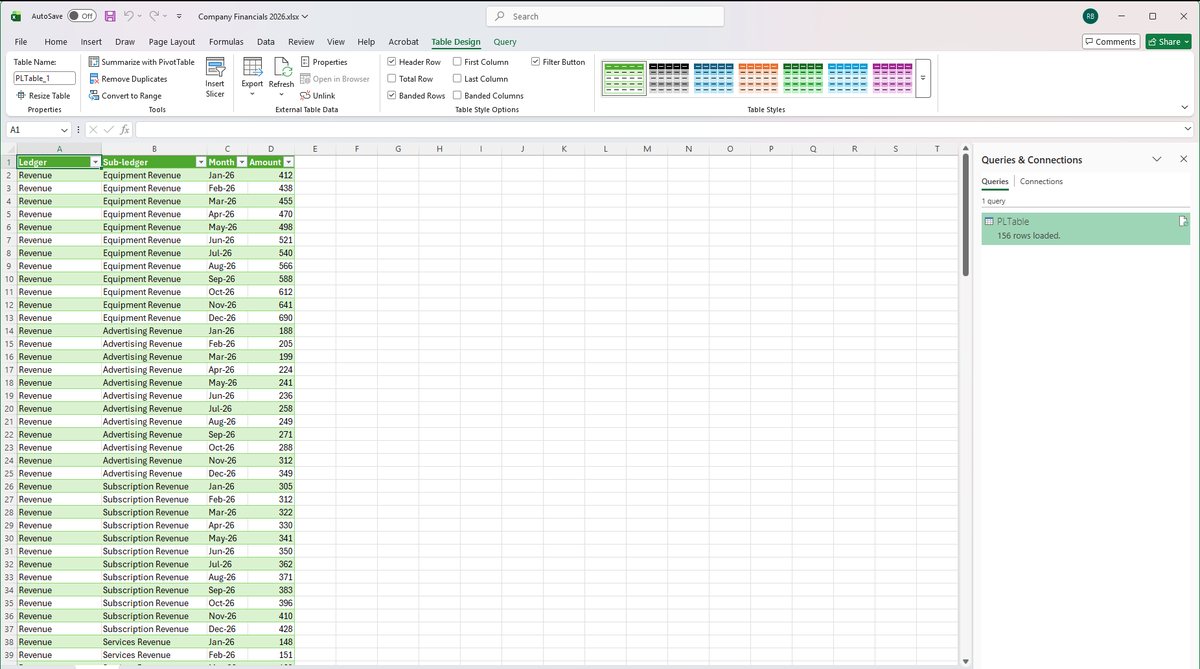The height and width of the screenshot is (669, 1200).
Task: Open the Amount column filter dropdown
Action: coord(288,162)
